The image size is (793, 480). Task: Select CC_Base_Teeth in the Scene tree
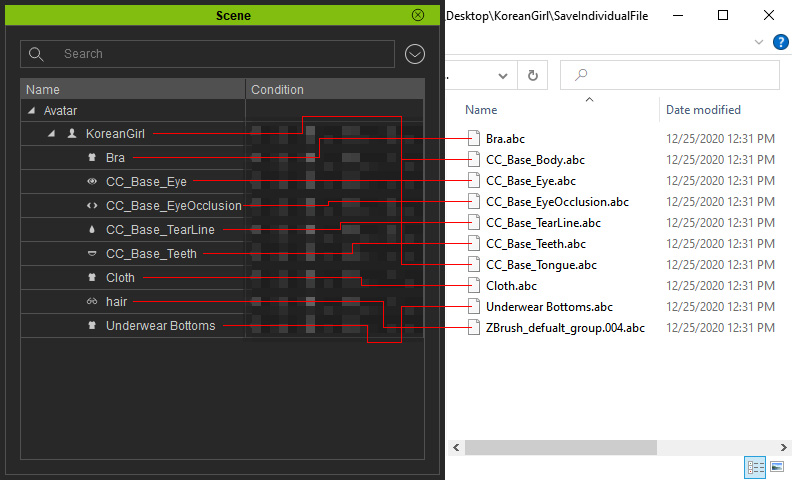[x=151, y=254]
